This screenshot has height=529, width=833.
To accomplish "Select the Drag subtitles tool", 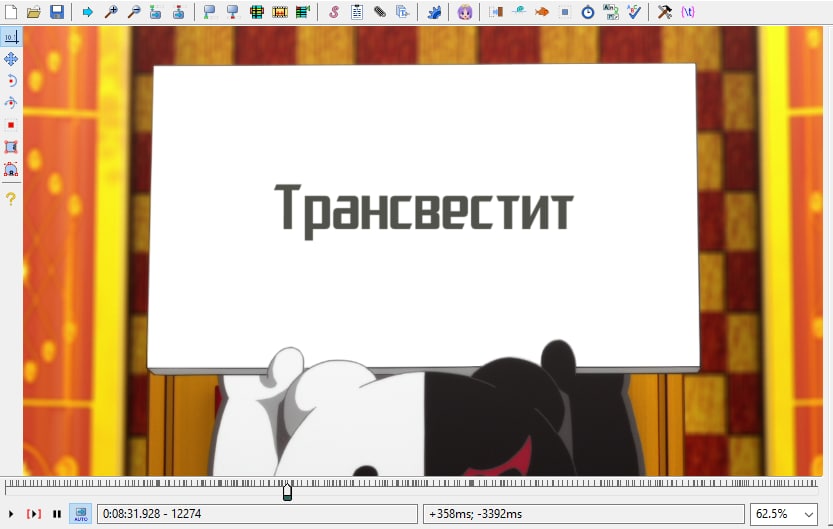I will point(11,58).
